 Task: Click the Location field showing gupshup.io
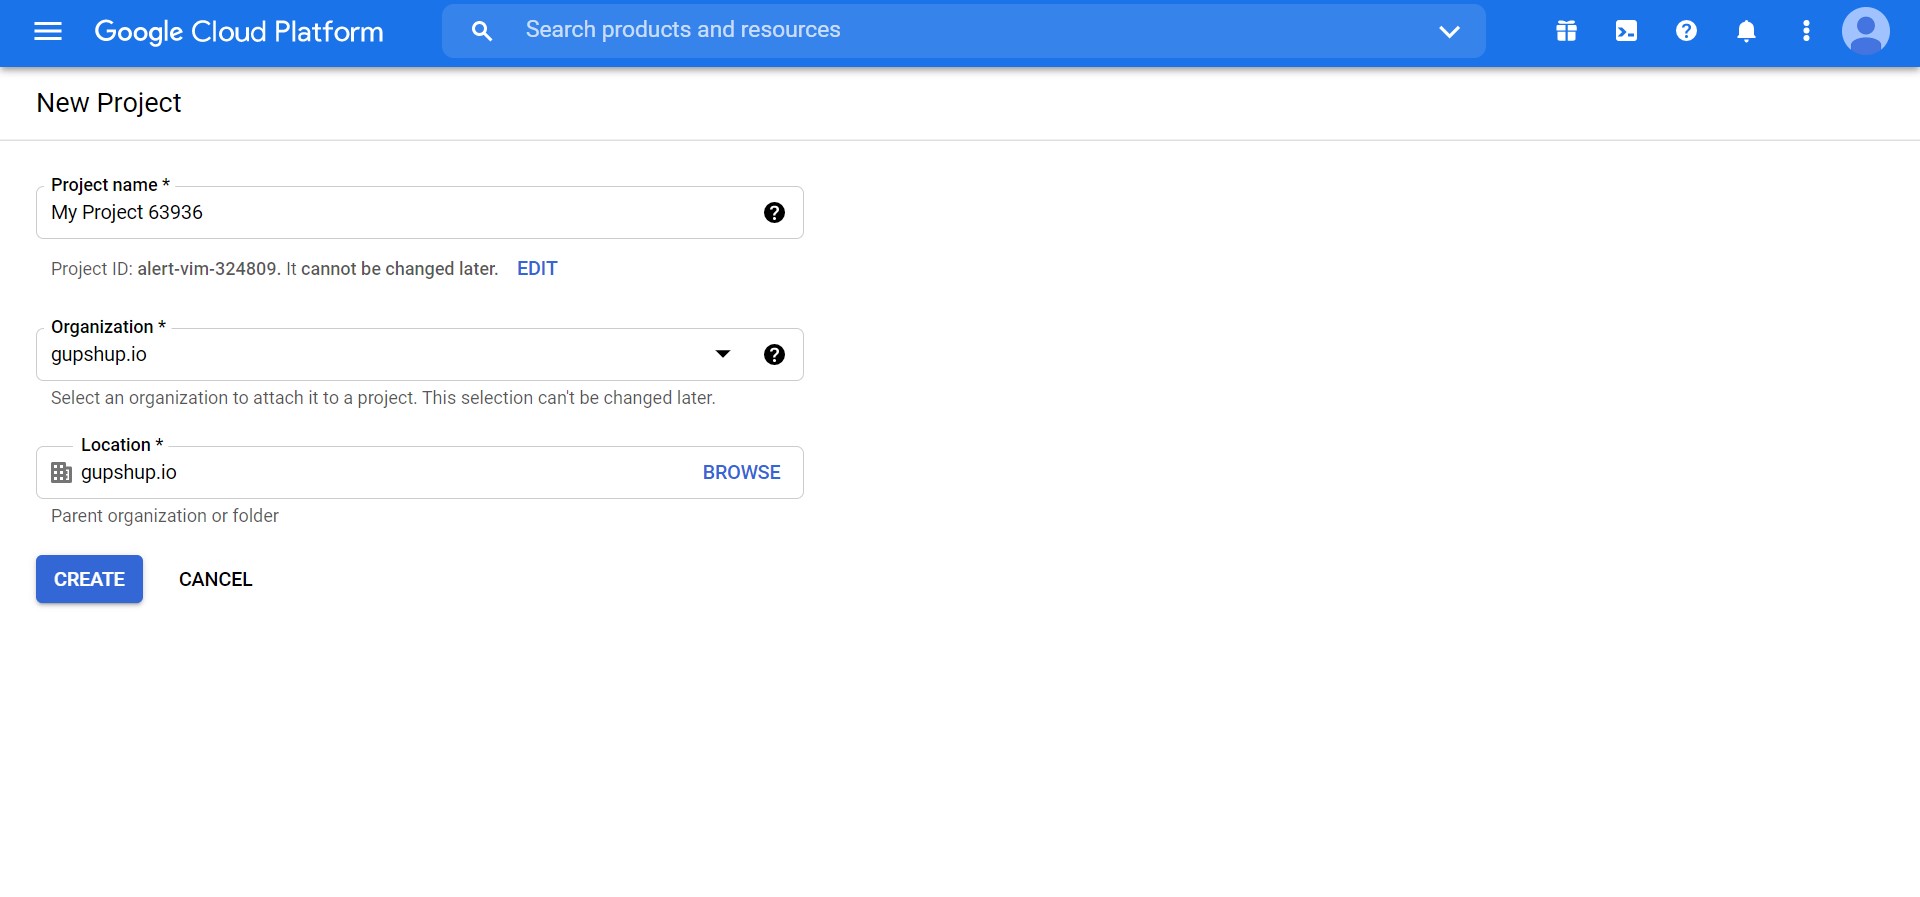pyautogui.click(x=420, y=472)
